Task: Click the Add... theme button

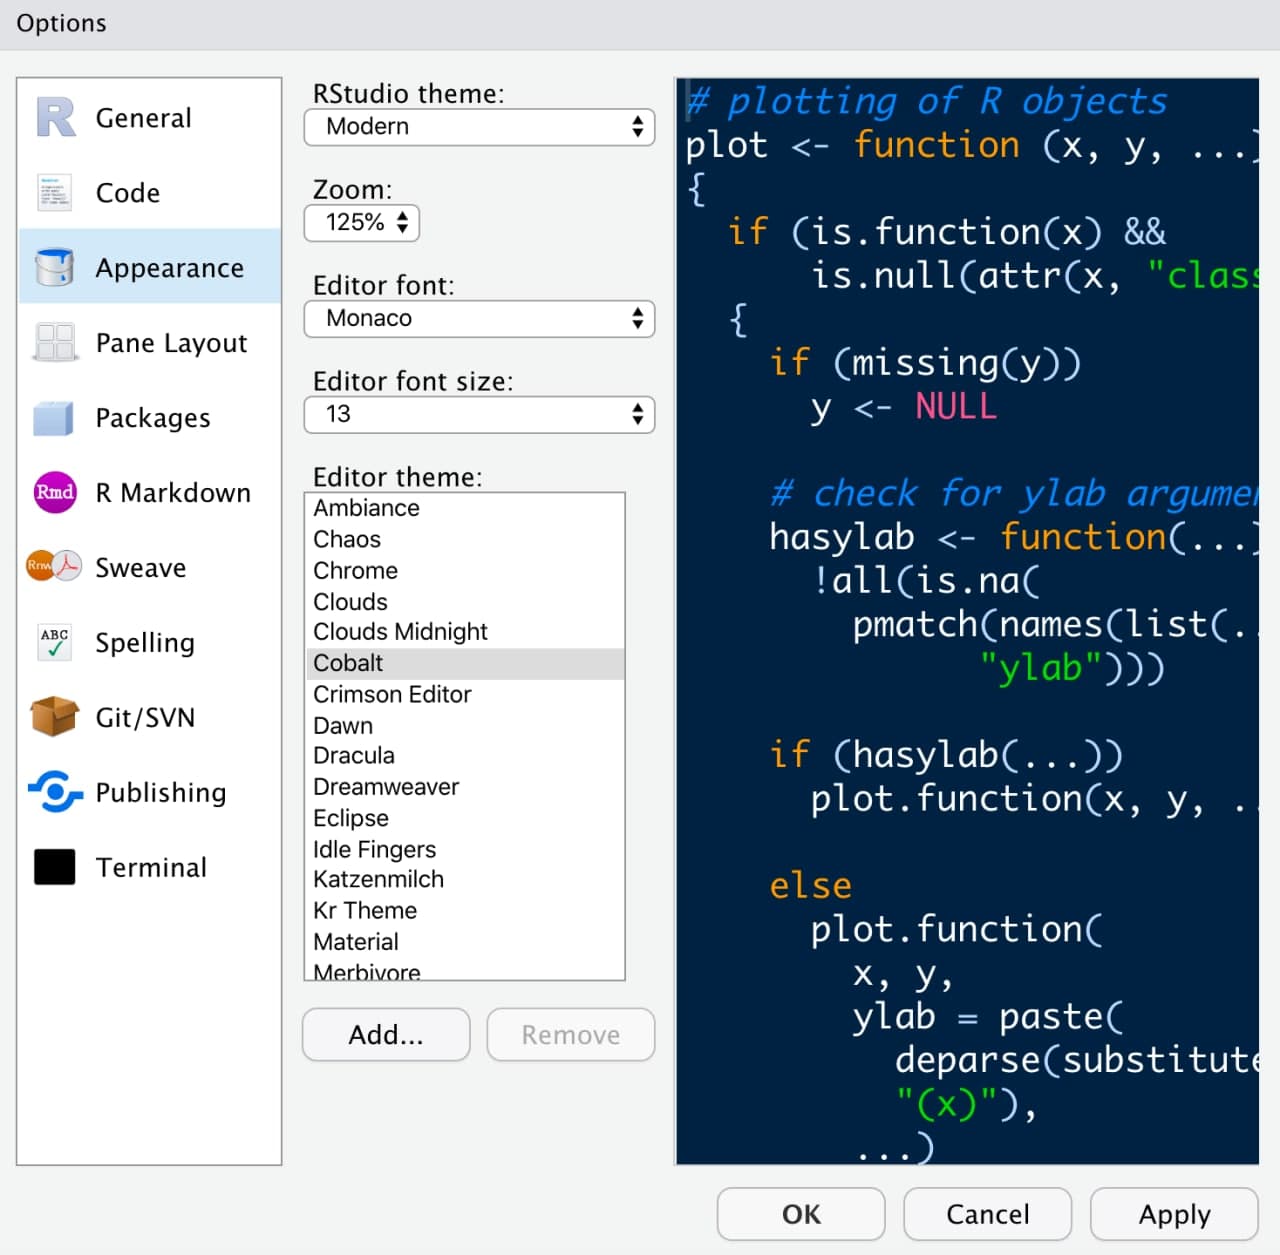Action: [386, 1034]
